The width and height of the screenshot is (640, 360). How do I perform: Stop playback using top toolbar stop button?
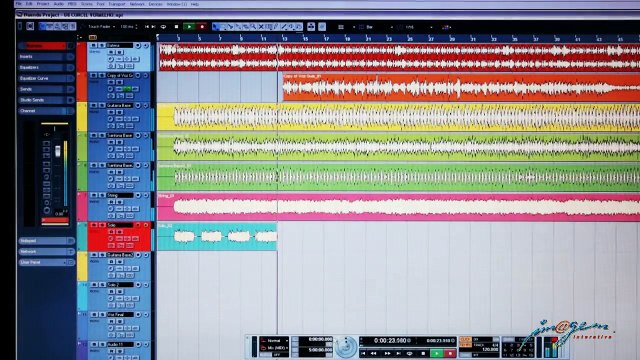point(176,27)
